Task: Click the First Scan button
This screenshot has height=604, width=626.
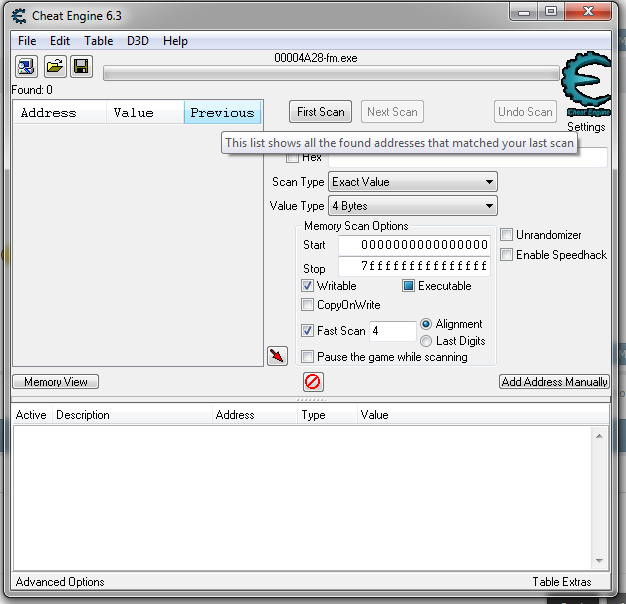Action: [321, 112]
